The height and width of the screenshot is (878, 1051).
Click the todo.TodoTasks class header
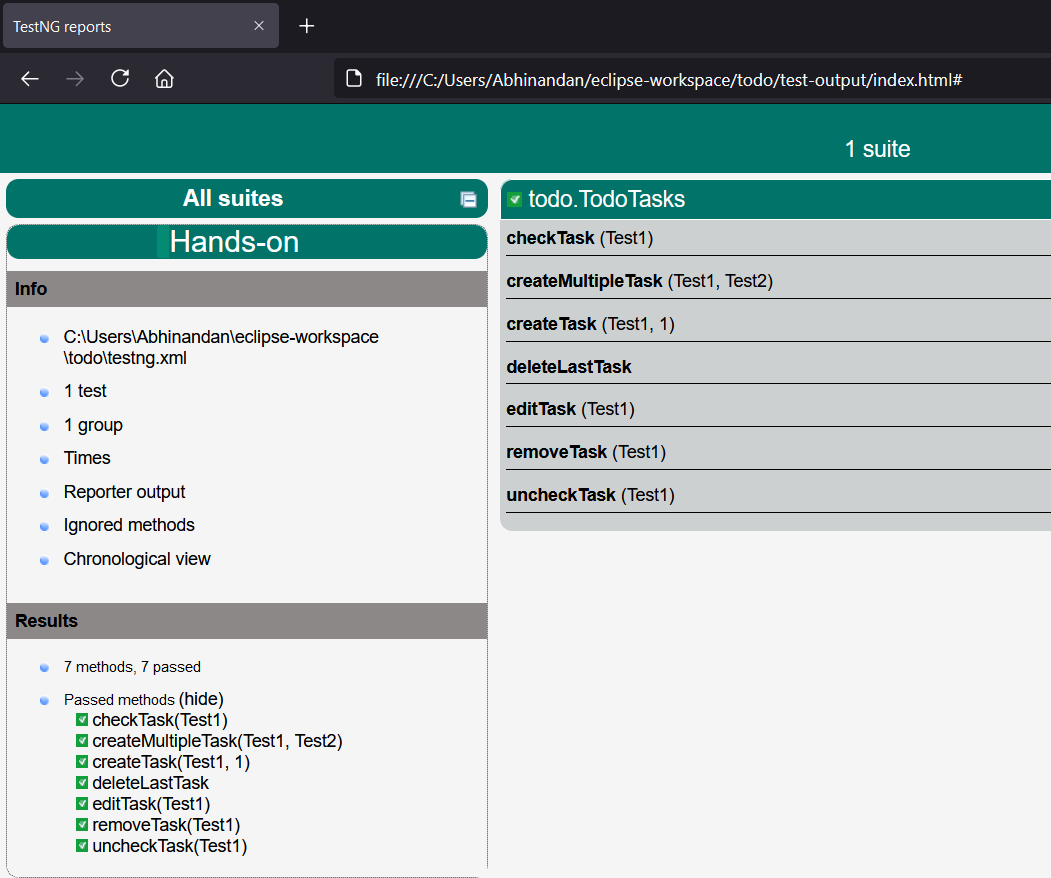pyautogui.click(x=776, y=199)
